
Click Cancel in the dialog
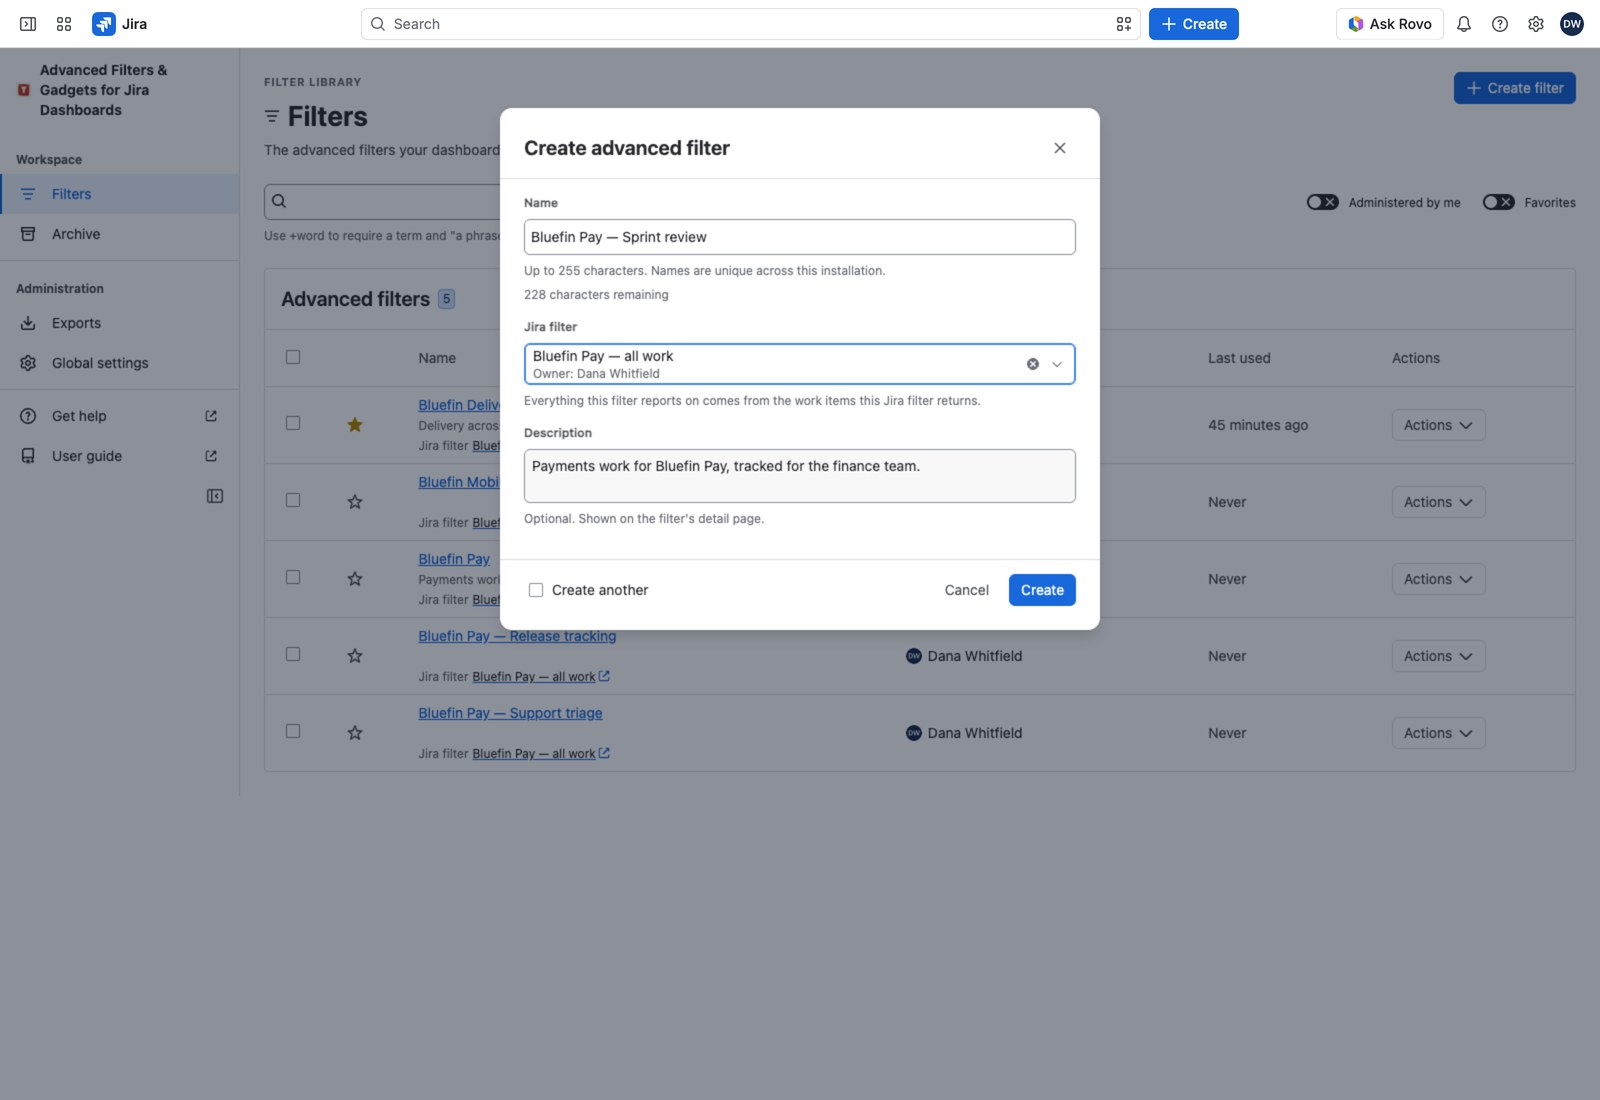pyautogui.click(x=967, y=590)
